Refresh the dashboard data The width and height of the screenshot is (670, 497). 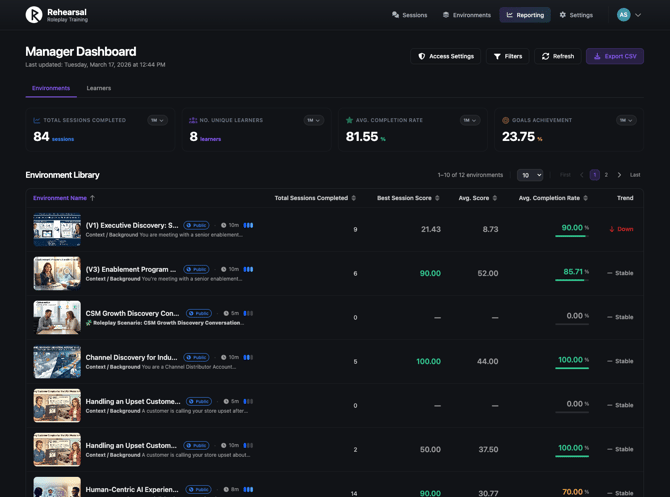(558, 56)
